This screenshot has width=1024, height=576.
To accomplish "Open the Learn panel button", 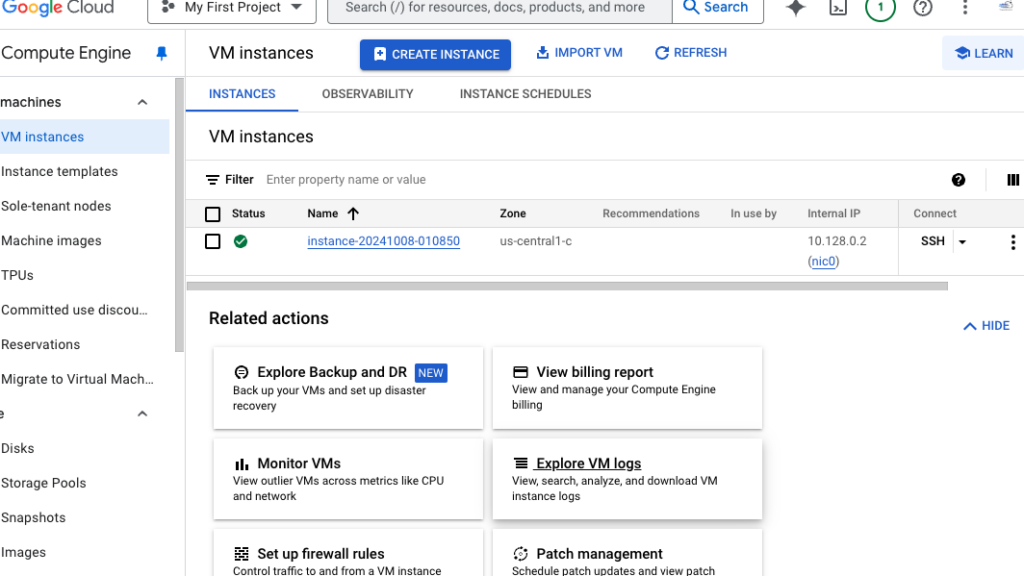I will point(984,54).
